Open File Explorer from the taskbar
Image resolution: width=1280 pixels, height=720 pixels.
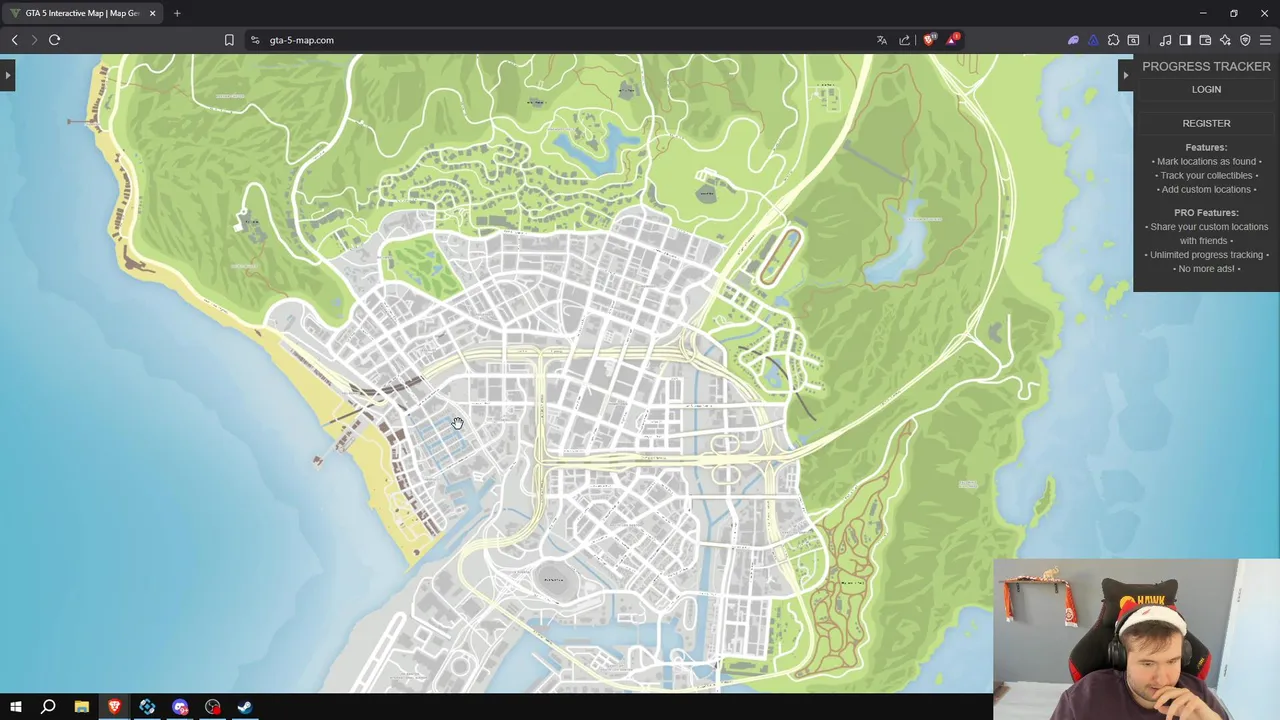pos(81,707)
